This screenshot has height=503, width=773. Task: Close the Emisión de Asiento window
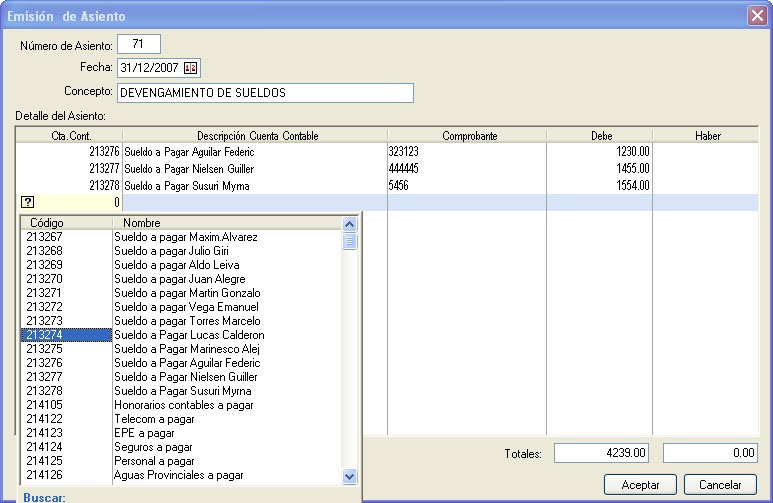point(757,16)
